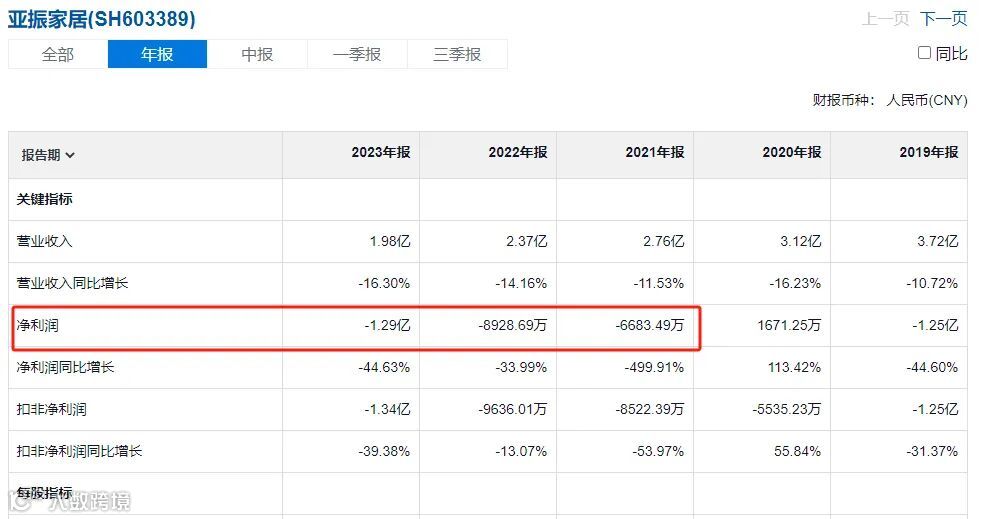Click the -8522.39万 value

click(650, 409)
